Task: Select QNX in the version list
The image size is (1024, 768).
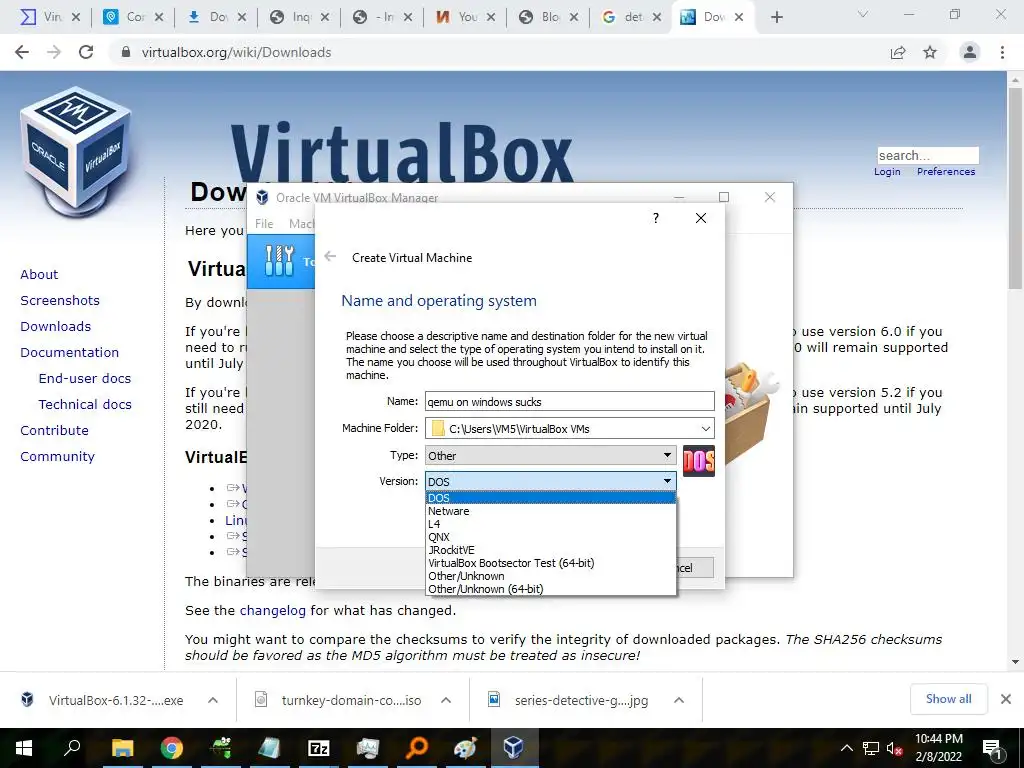Action: point(551,537)
